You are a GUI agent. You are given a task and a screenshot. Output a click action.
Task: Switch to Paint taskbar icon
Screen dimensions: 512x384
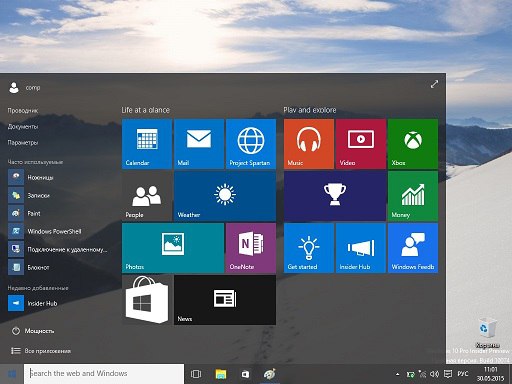(x=269, y=374)
